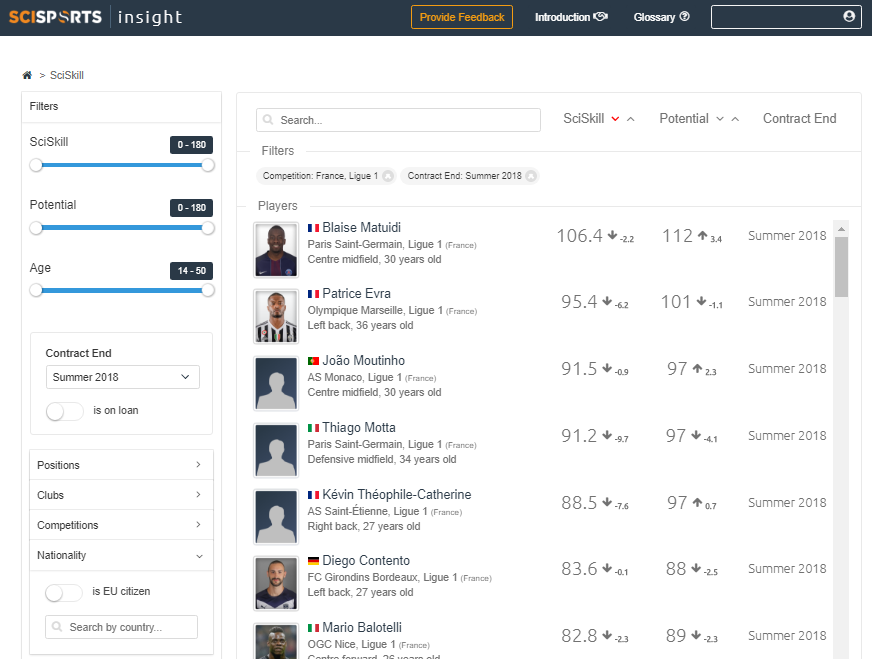
Task: Click the SciSkill breadcrumb link
Action: (67, 75)
